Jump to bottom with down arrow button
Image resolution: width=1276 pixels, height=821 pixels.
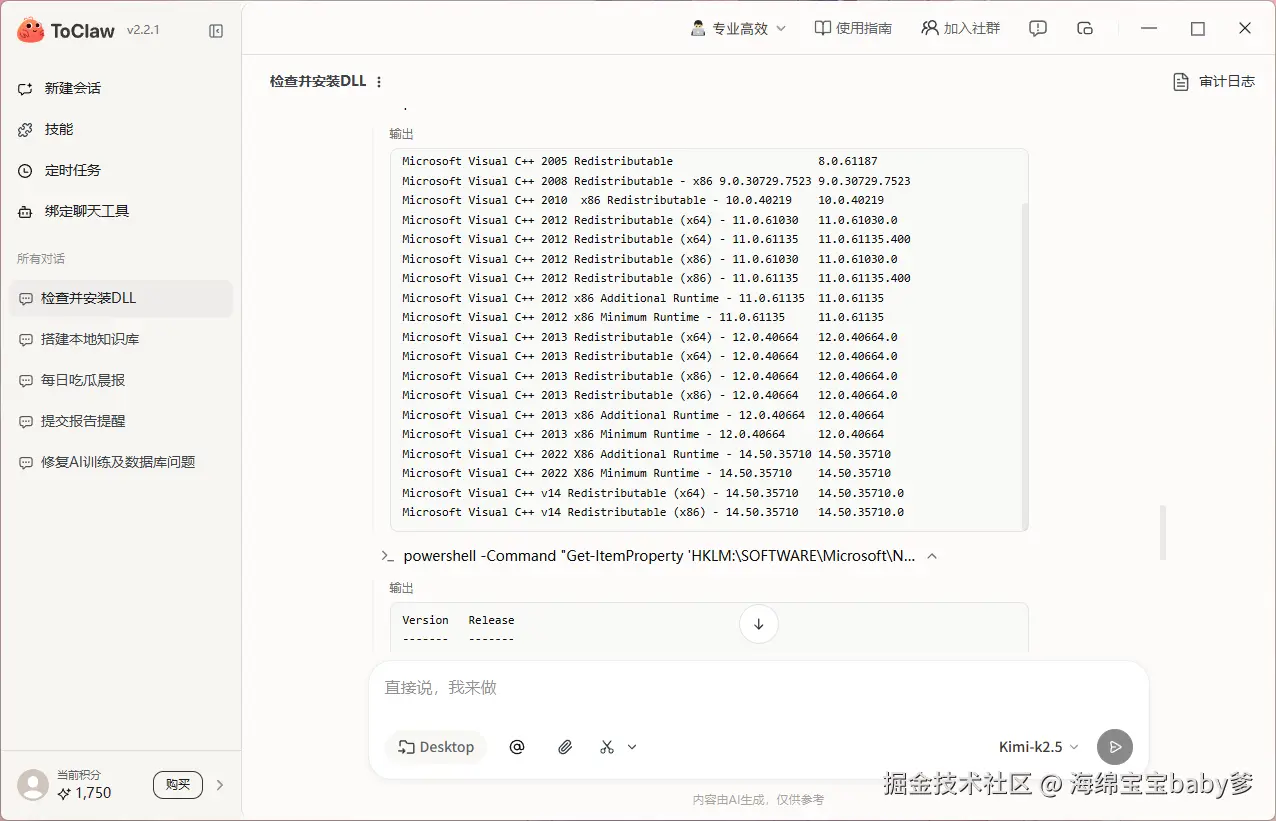pyautogui.click(x=758, y=624)
